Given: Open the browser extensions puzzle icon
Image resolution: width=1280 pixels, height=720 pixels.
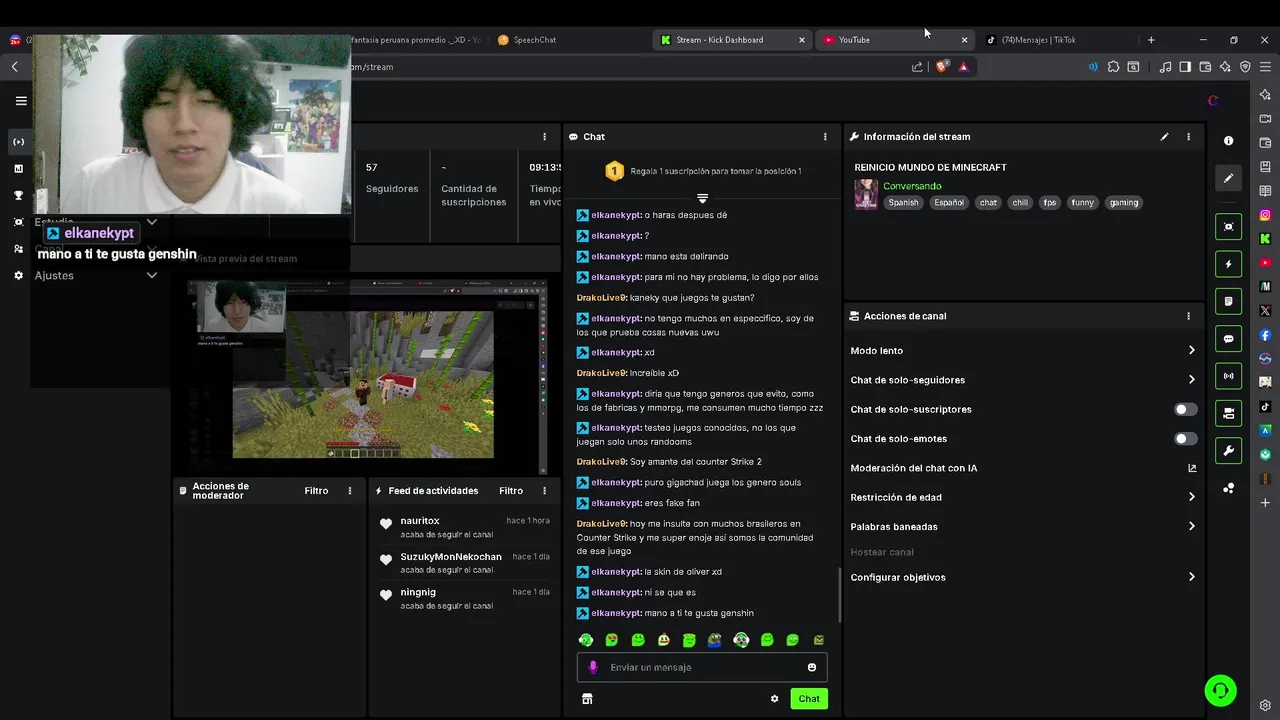Looking at the screenshot, I should tap(1113, 67).
